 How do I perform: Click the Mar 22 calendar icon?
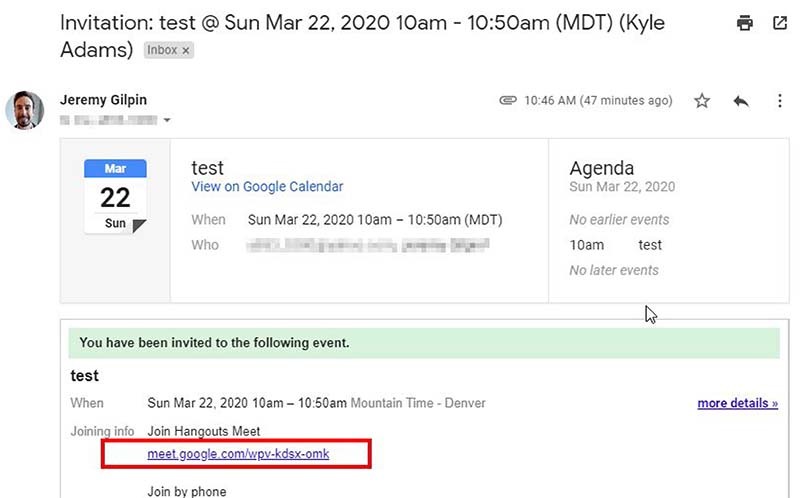tap(115, 196)
